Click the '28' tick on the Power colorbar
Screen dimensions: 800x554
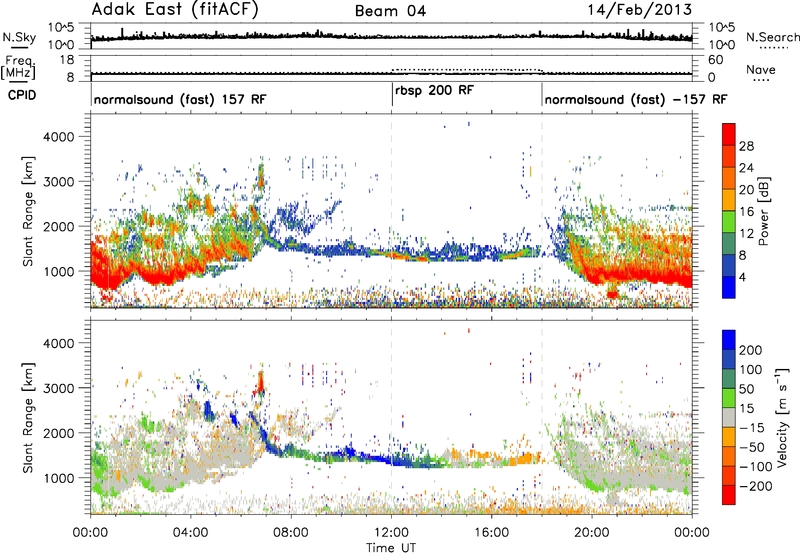[x=746, y=146]
